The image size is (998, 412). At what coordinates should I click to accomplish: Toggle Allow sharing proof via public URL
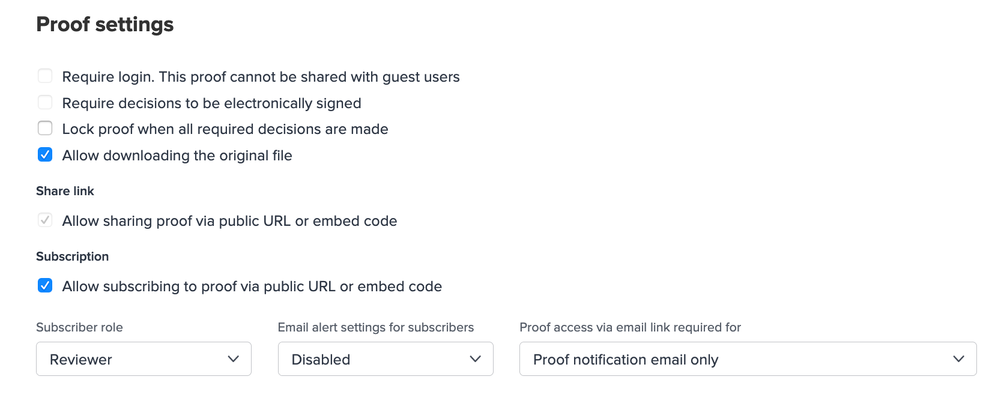point(45,220)
